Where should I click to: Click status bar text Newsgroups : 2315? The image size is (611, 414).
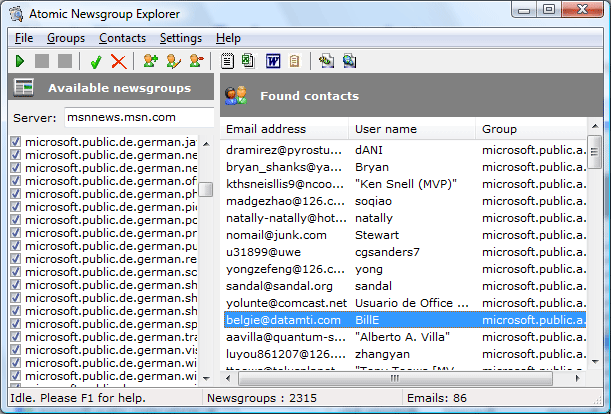(x=262, y=398)
